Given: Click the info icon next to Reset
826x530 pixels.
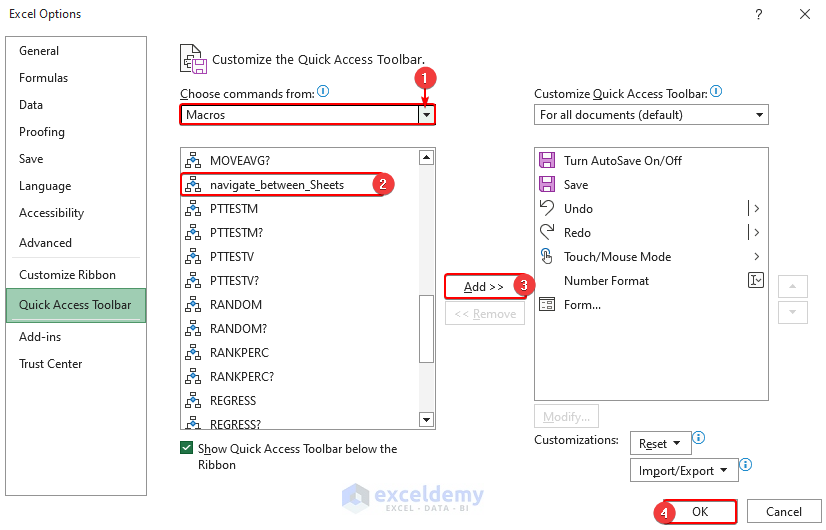Looking at the screenshot, I should (x=699, y=437).
